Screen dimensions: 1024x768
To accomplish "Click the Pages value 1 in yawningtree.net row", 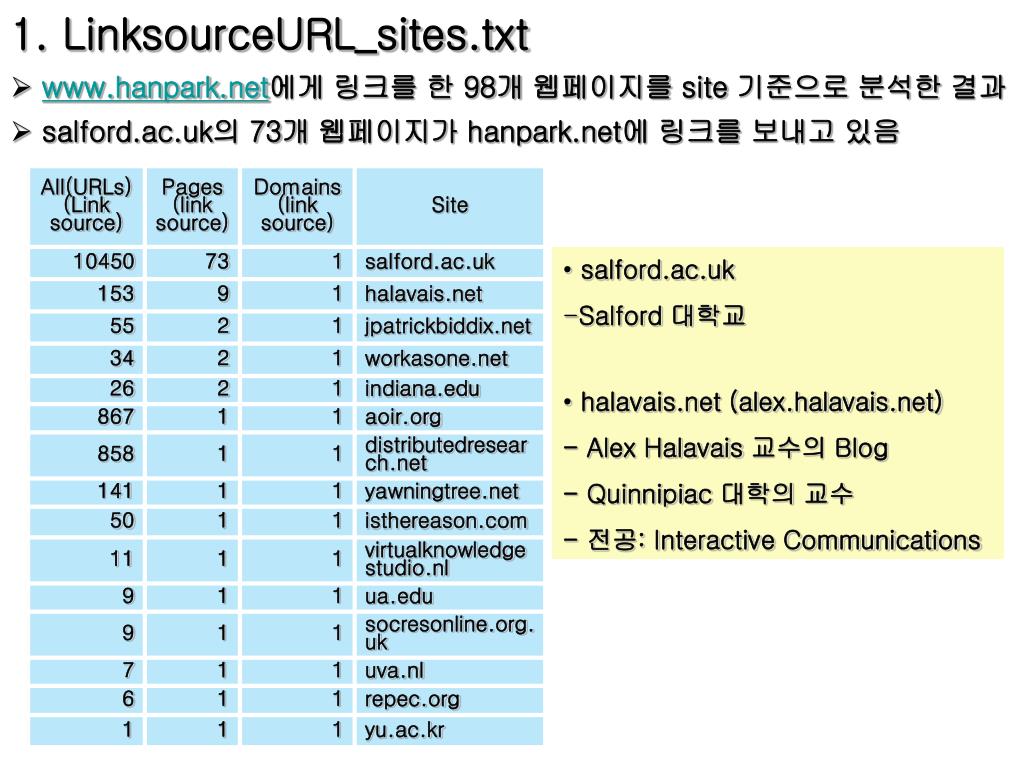I will click(223, 491).
